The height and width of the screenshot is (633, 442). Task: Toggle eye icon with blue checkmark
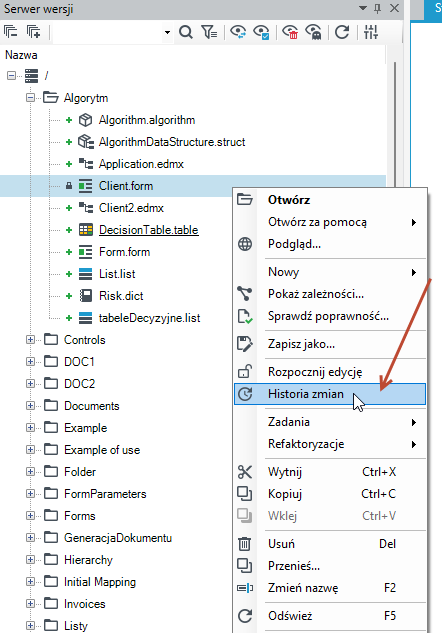coord(261,32)
